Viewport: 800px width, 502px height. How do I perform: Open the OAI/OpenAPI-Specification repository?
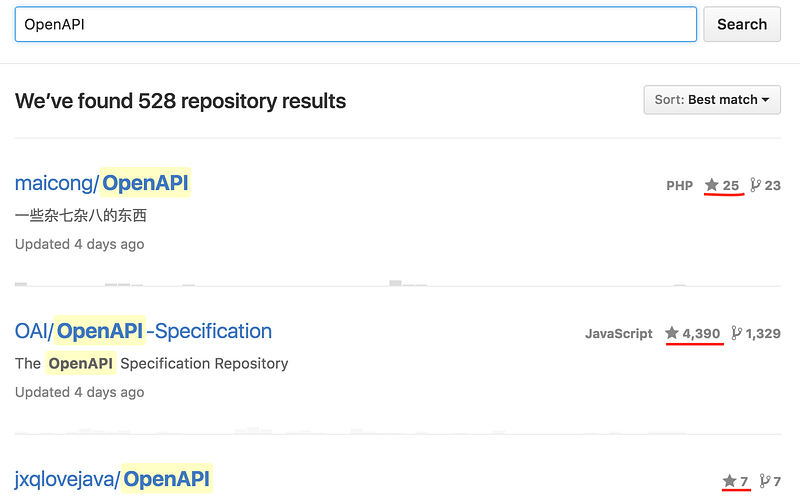tap(143, 331)
